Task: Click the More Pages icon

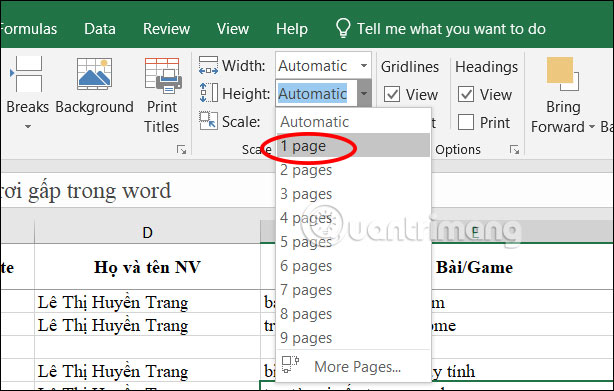Action: tap(291, 364)
